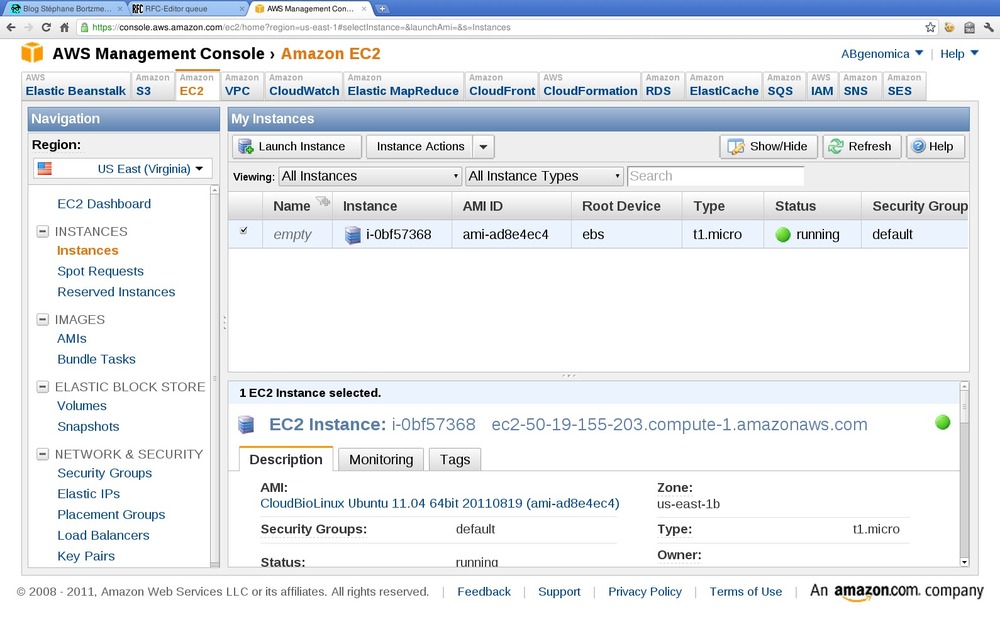
Task: Collapse the ELASTIC BLOCK STORE section
Action: tap(43, 387)
